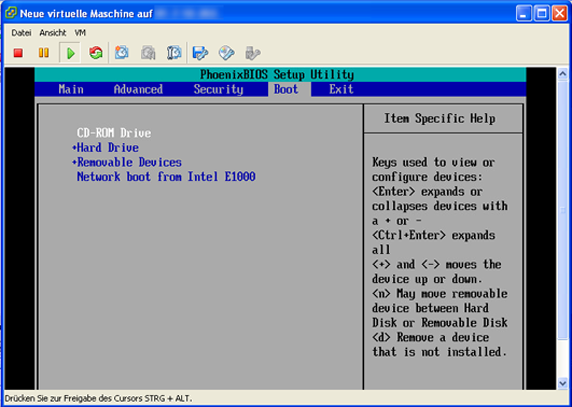Click the greyed USB device icon
Viewport: 572px width, 407px height.
click(x=252, y=53)
